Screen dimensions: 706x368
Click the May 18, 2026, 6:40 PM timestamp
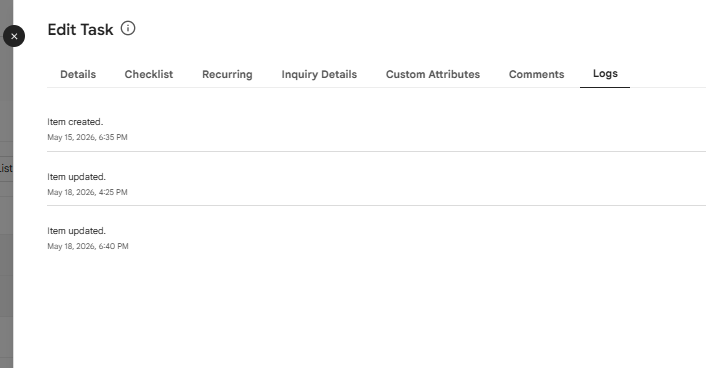[x=88, y=246]
